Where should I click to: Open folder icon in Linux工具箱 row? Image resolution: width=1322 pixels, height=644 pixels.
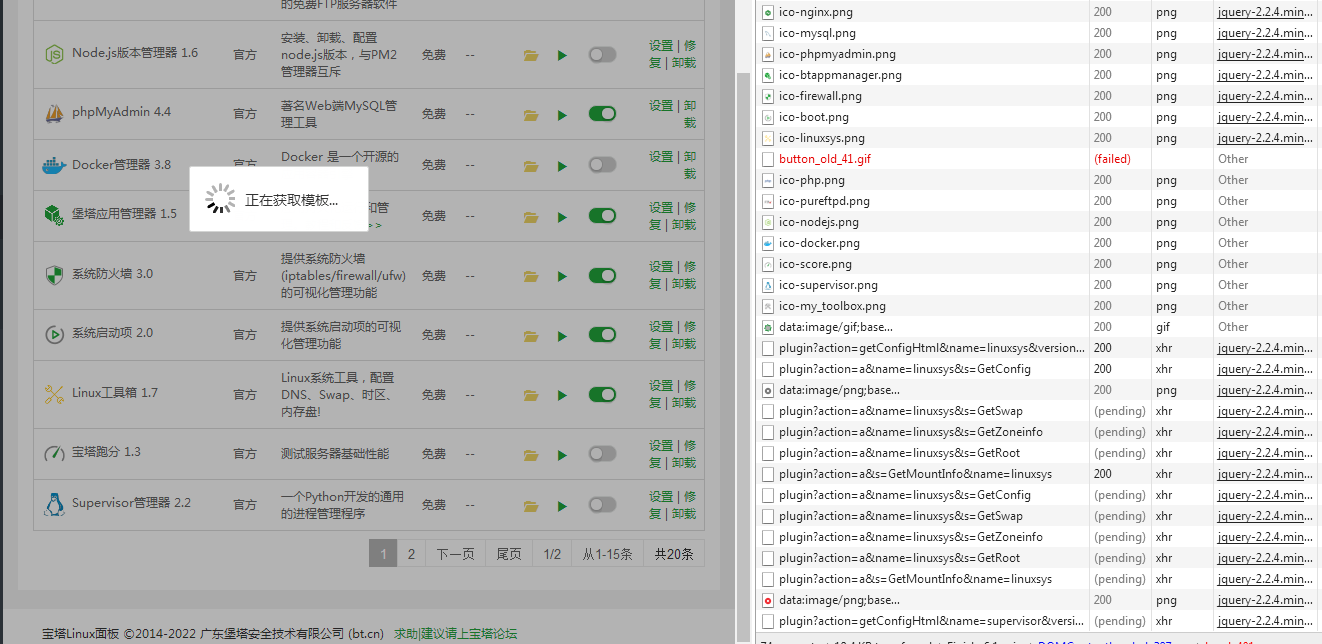click(x=531, y=395)
